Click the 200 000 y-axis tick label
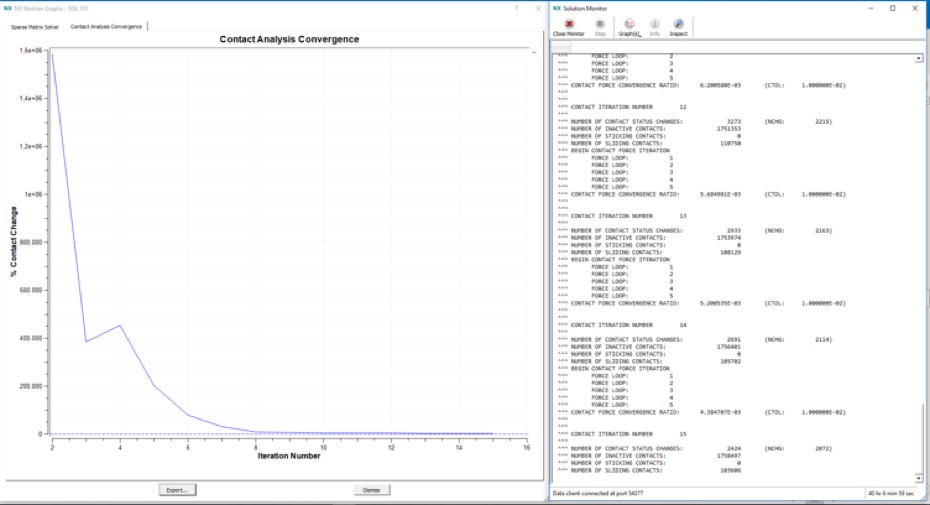 (31, 386)
